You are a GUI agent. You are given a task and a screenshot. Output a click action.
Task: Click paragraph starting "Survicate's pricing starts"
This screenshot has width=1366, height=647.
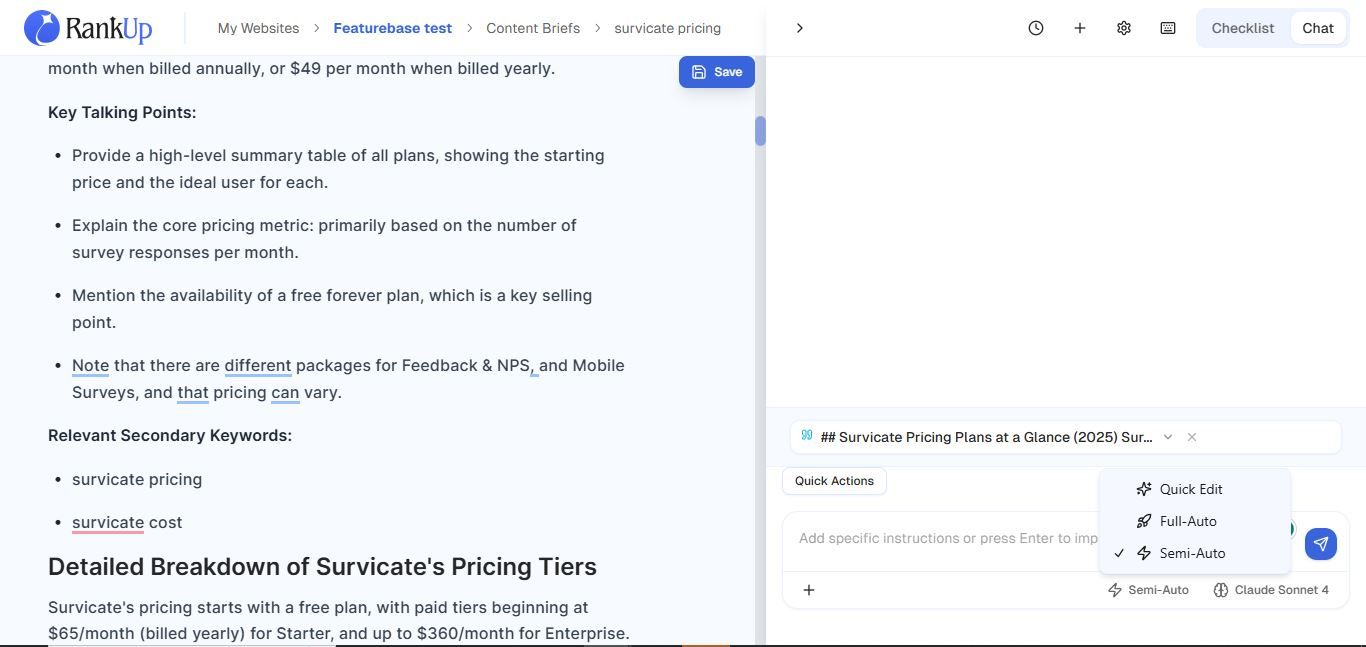point(339,621)
